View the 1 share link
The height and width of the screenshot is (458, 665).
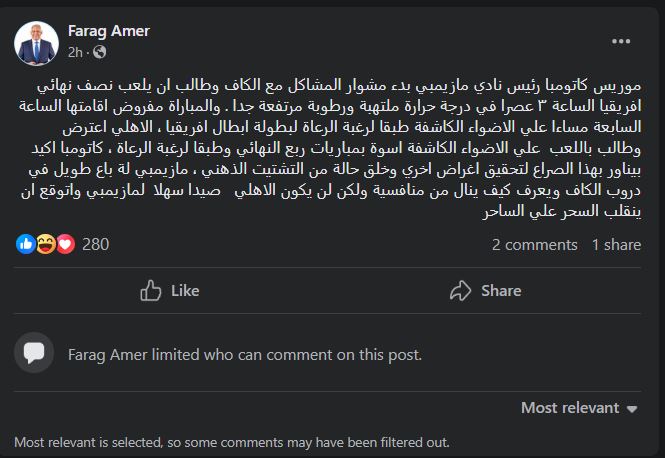(616, 243)
